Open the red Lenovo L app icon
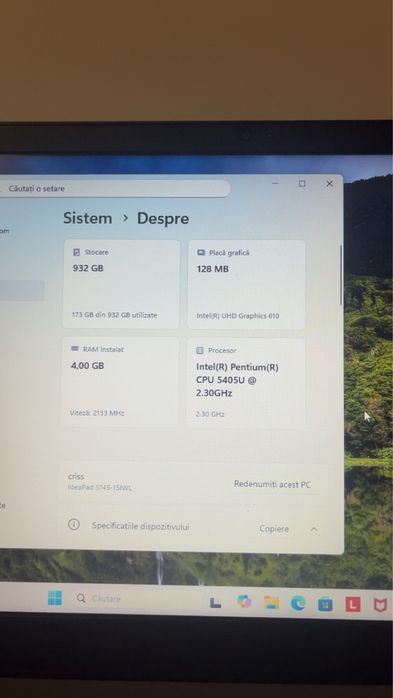The image size is (393, 698). (353, 605)
